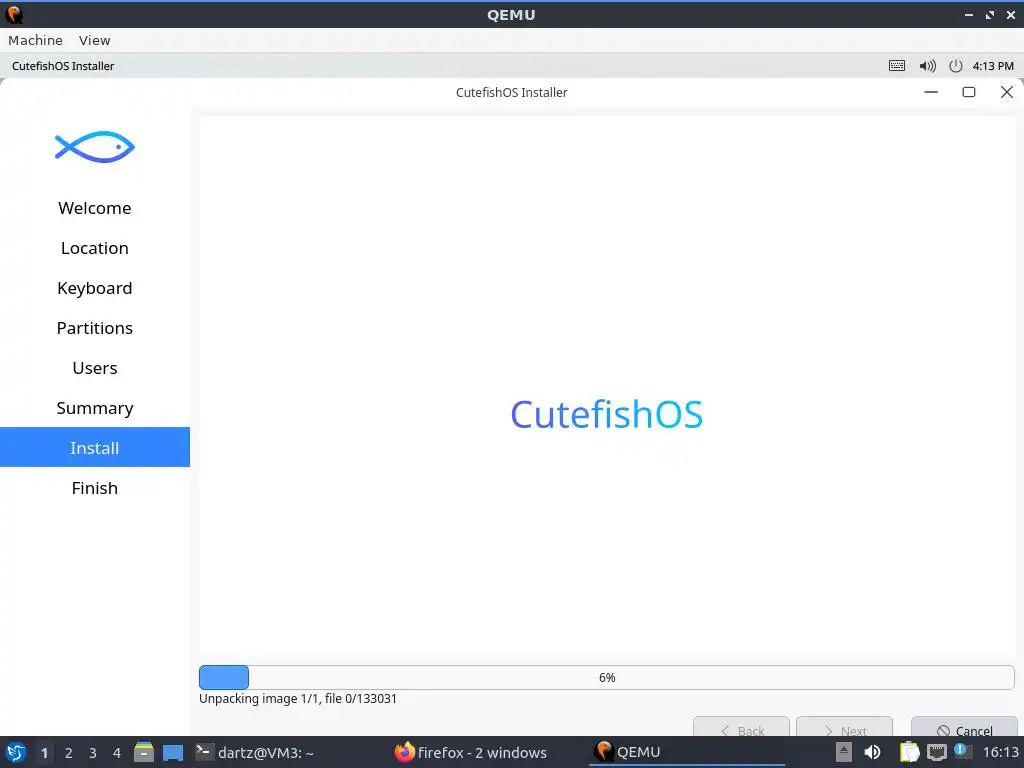This screenshot has width=1024, height=768.
Task: Maximize the CutefishOS Installer window
Action: pyautogui.click(x=969, y=92)
